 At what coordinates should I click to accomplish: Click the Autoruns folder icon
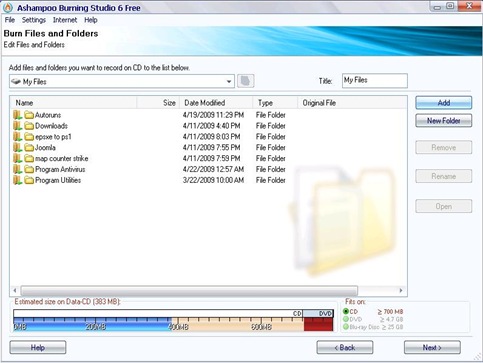(x=29, y=115)
